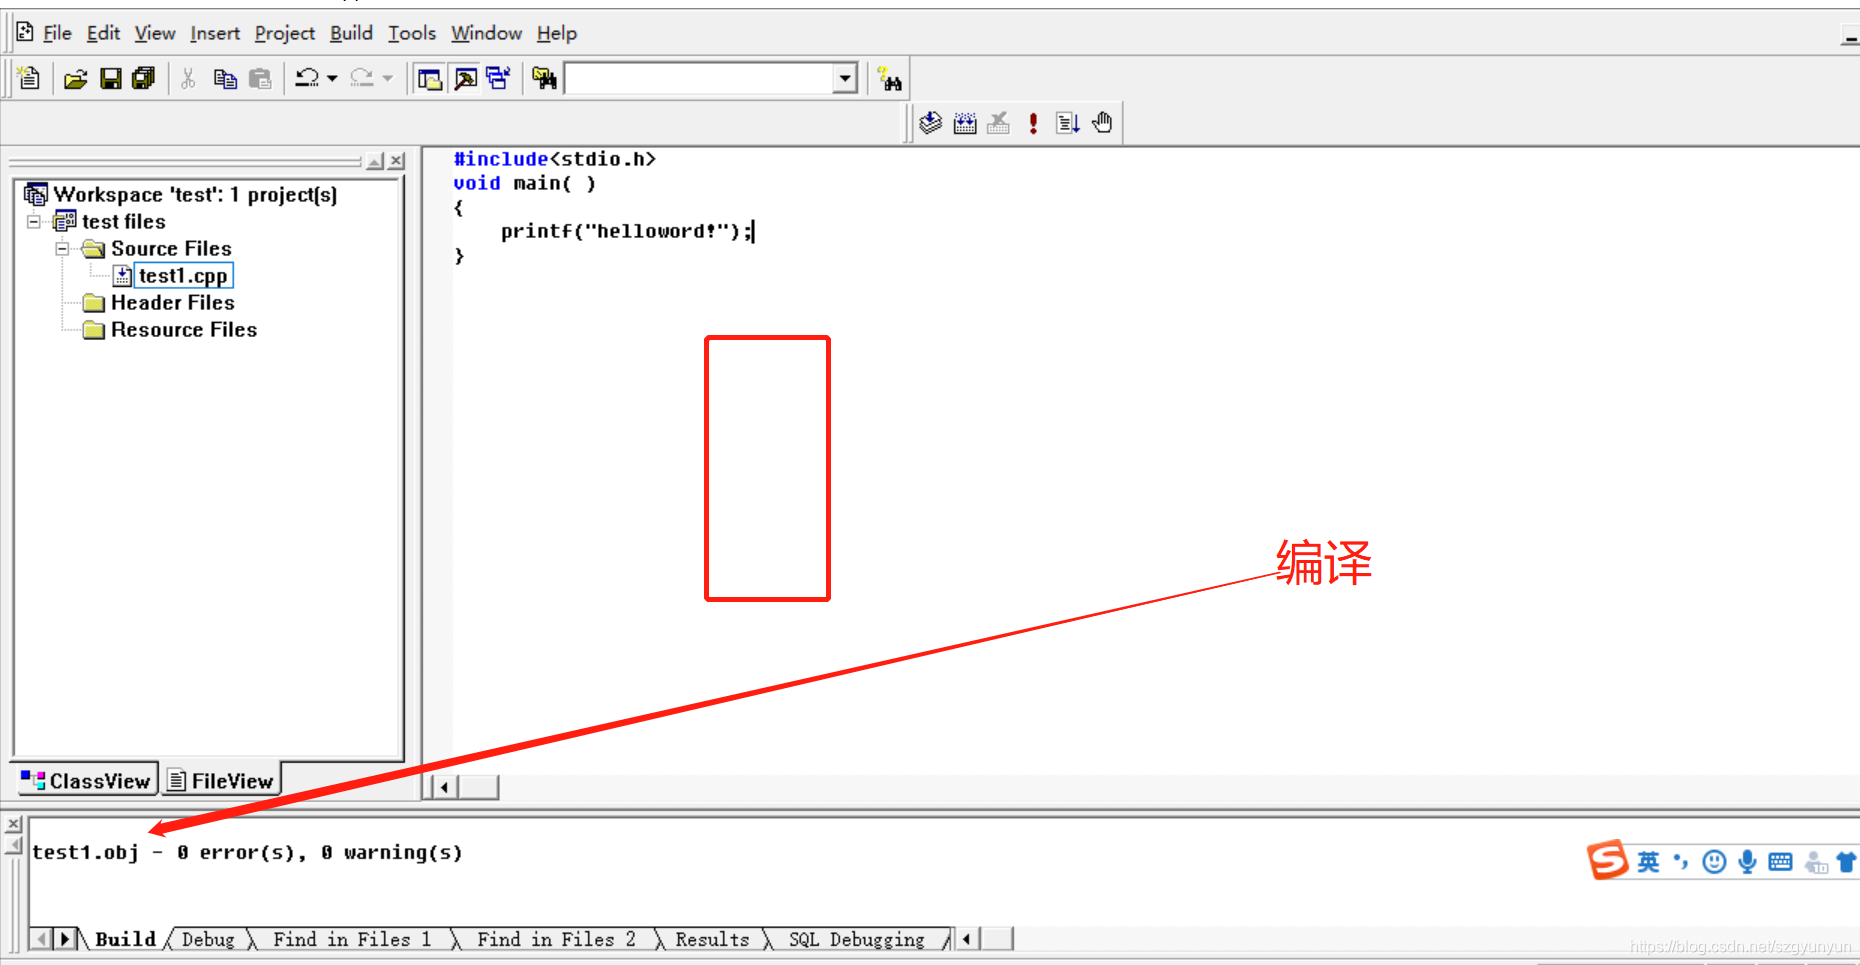Select the Find in Files 2 tab
1860x965 pixels.
(556, 939)
